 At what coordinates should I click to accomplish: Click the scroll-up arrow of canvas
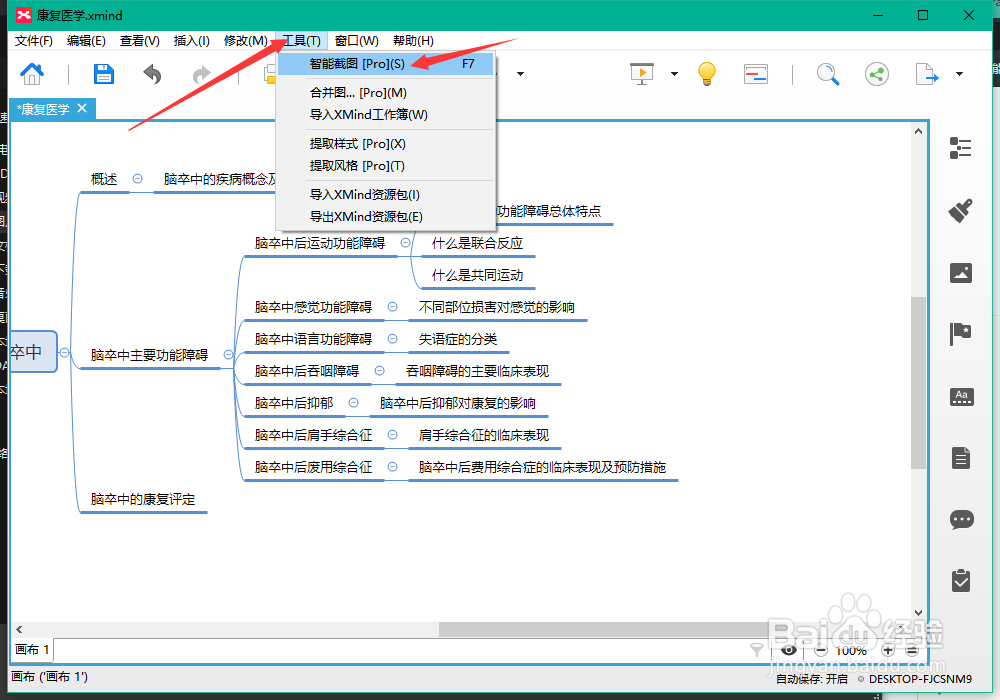point(918,131)
